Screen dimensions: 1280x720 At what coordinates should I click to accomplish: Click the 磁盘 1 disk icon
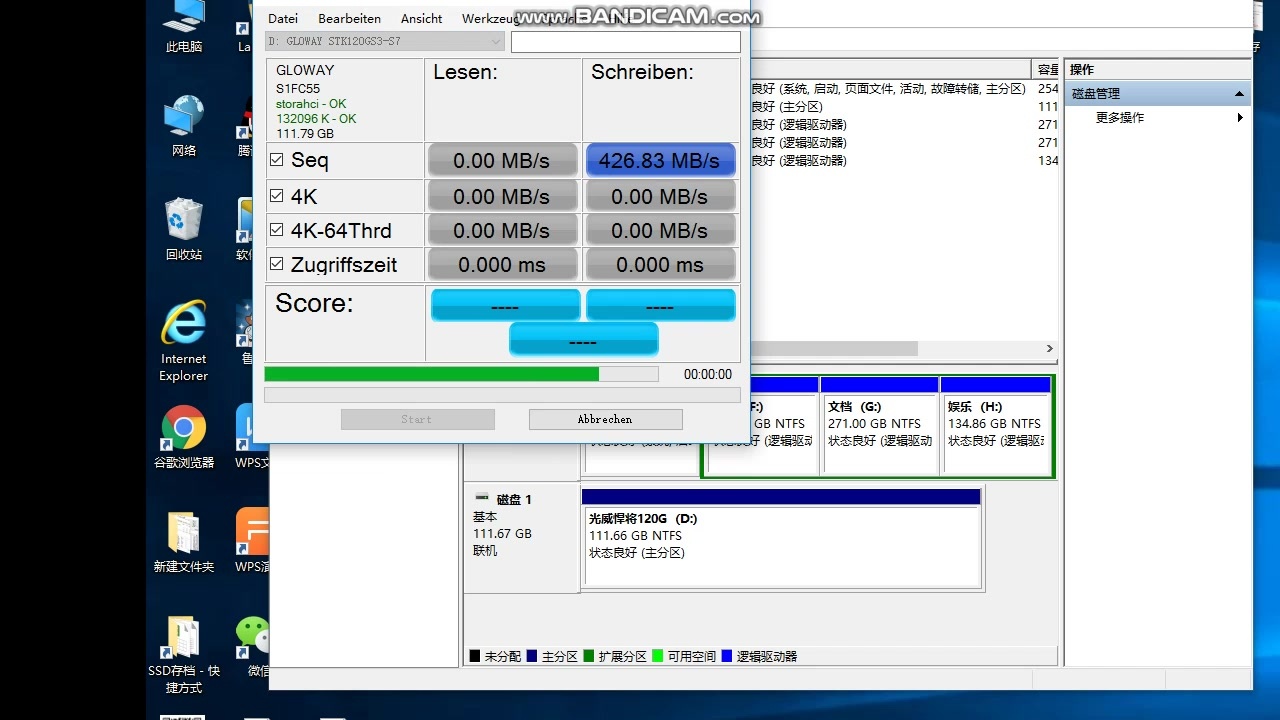tap(482, 498)
